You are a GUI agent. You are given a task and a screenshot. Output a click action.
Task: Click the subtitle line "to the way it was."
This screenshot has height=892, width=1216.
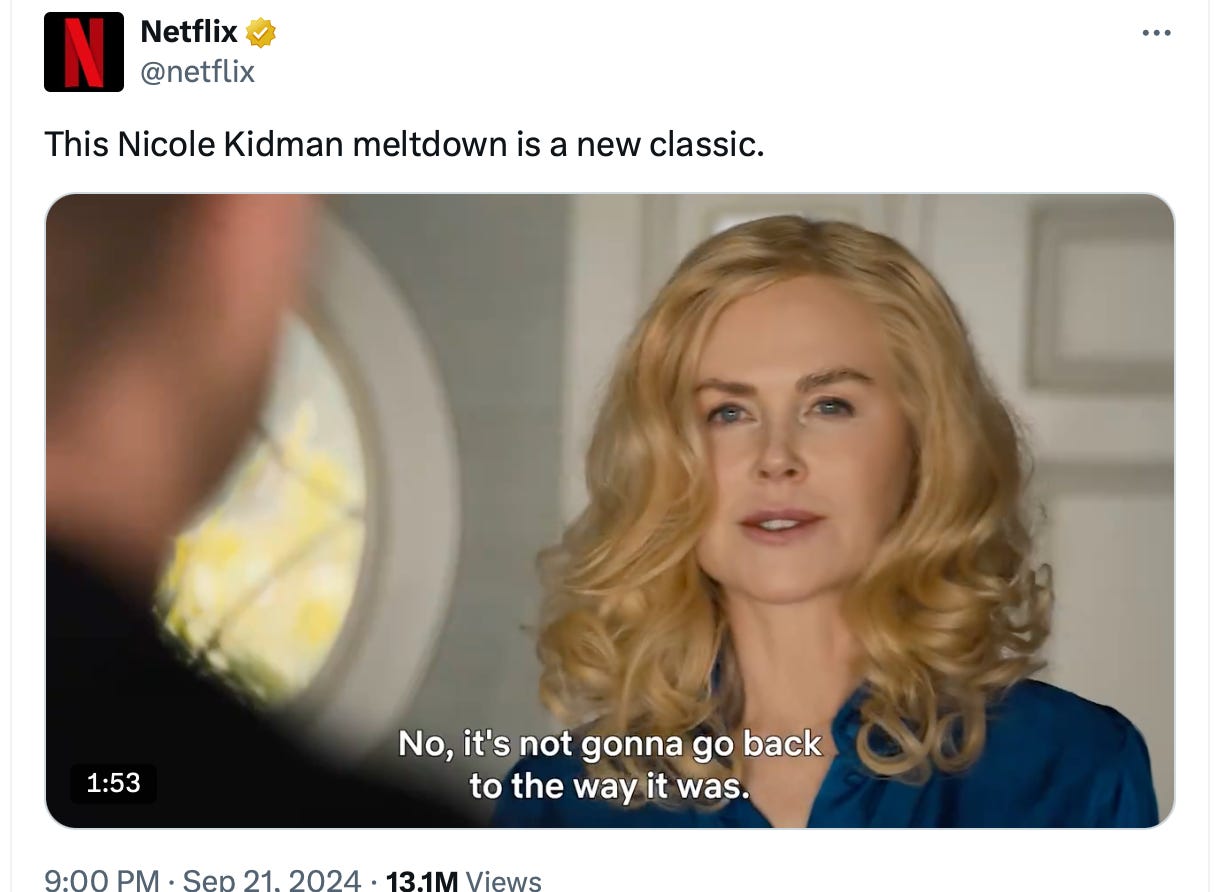point(610,786)
